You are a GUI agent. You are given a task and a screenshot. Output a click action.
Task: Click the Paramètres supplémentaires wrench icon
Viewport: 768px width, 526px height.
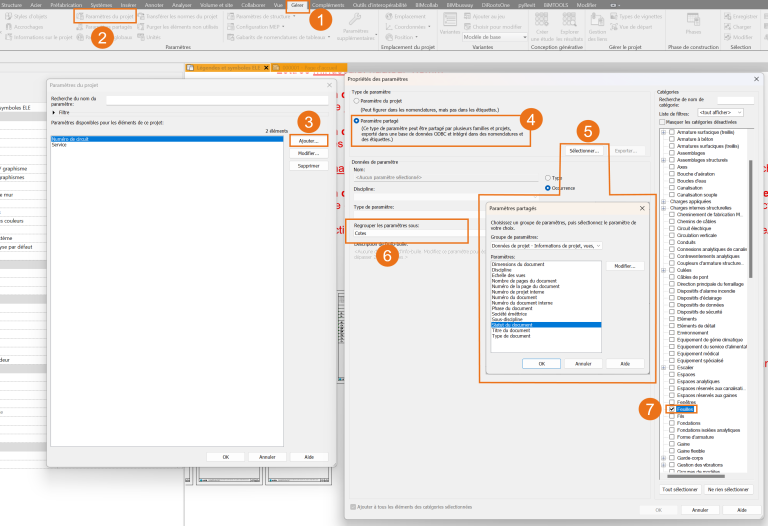pos(355,20)
